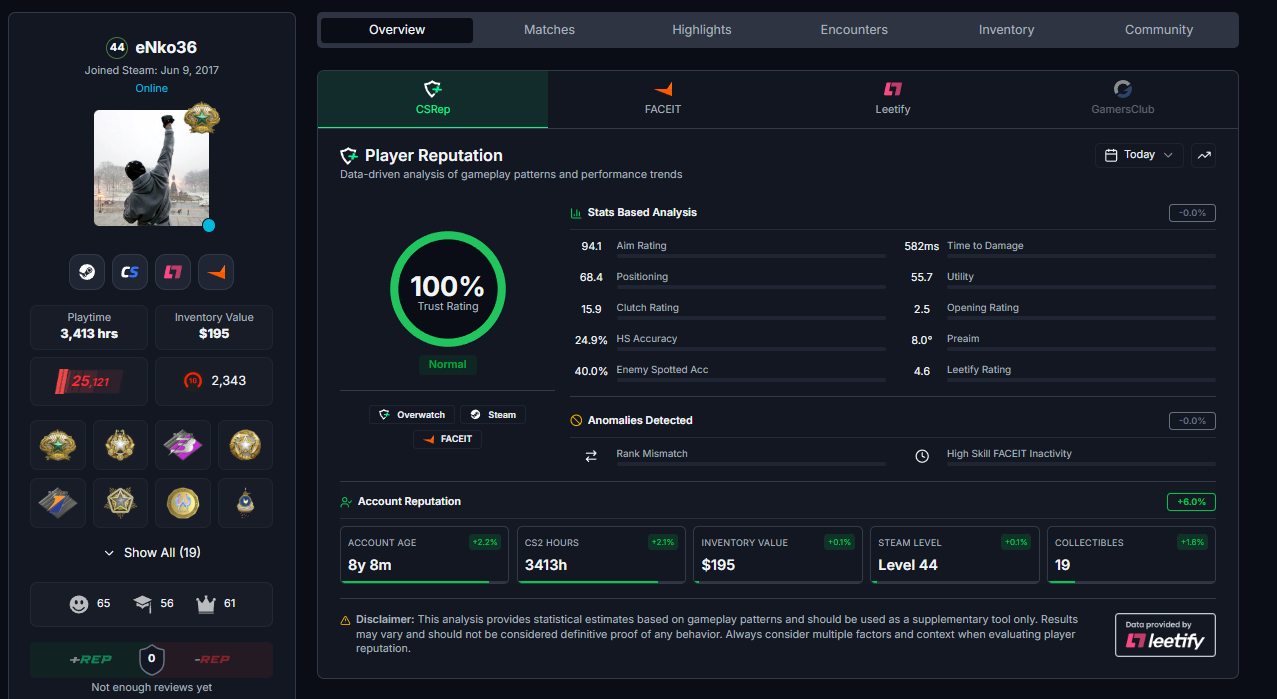The height and width of the screenshot is (699, 1277).
Task: Open the Today date range dropdown
Action: 1139,155
